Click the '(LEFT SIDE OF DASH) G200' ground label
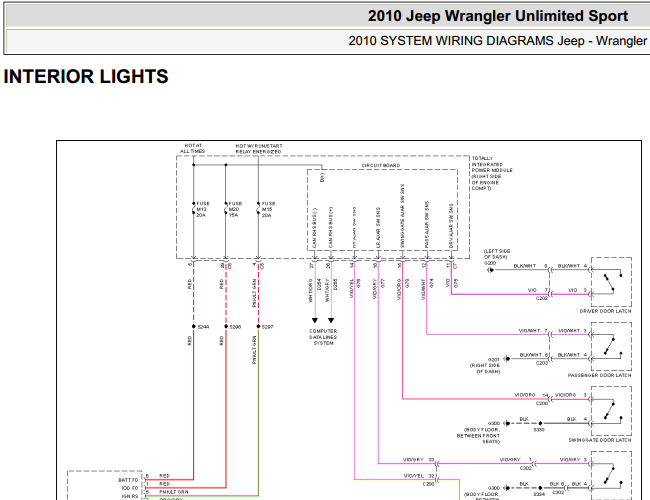Screen dimensions: 650x500 click(x=497, y=257)
